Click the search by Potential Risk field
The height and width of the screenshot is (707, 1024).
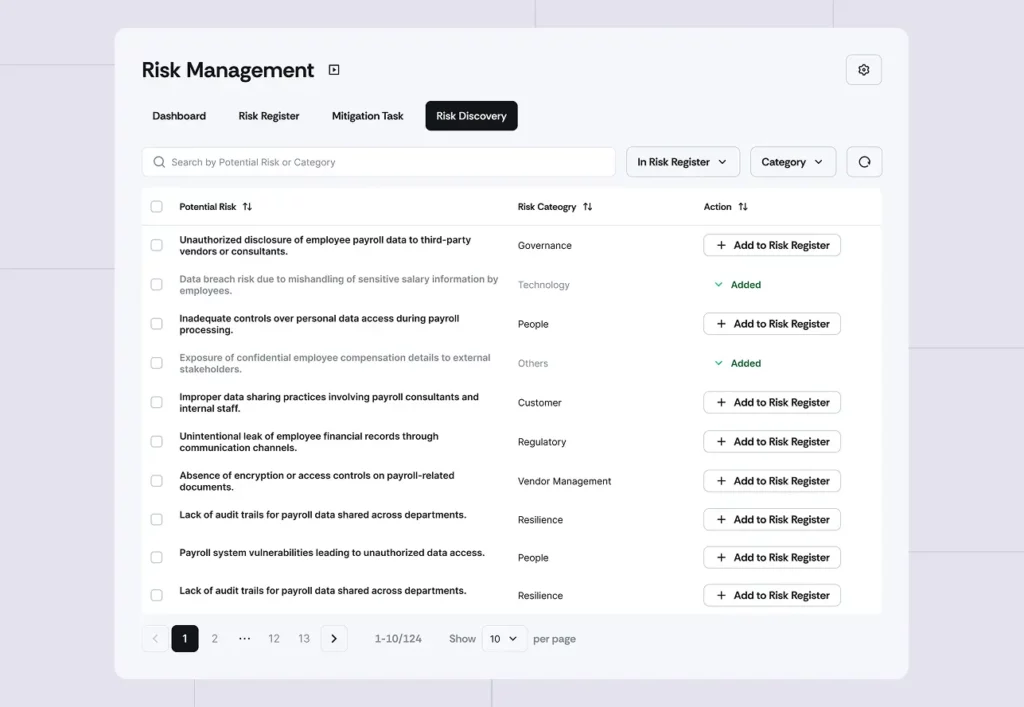point(379,162)
